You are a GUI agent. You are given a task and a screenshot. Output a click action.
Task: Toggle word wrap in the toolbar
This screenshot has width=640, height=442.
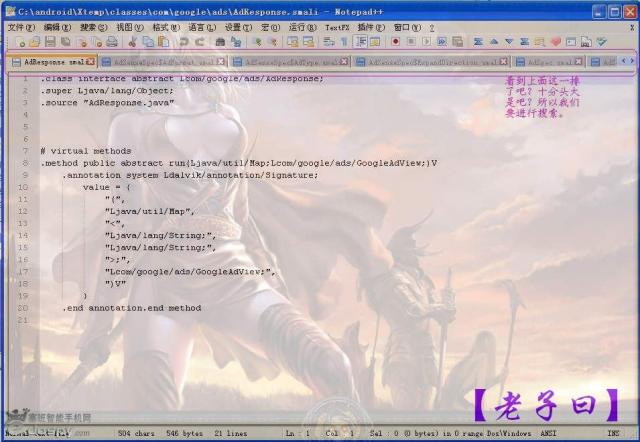click(x=329, y=42)
